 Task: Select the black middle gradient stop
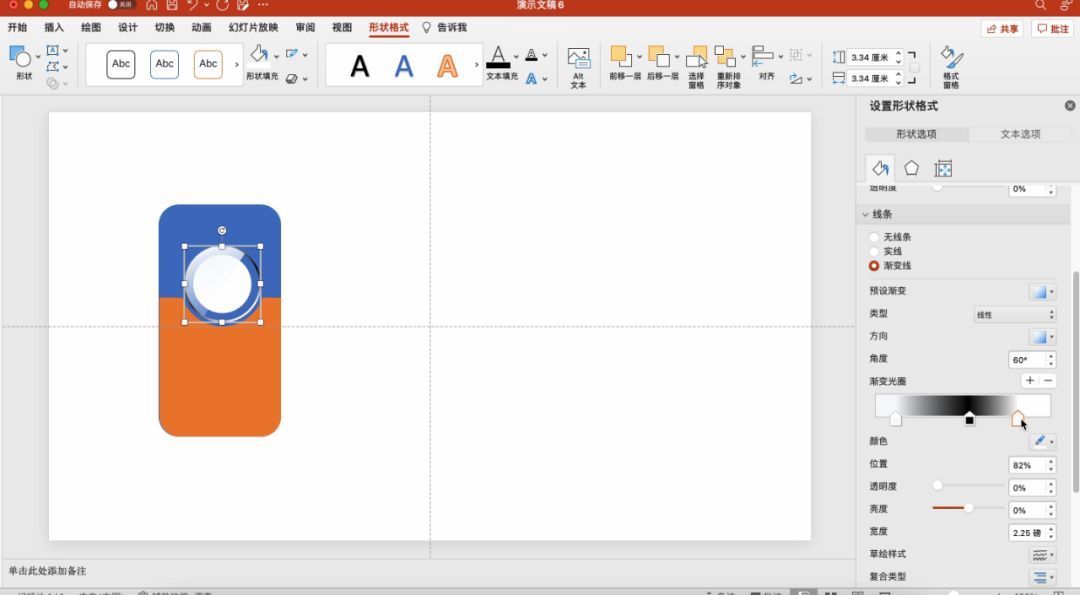(x=969, y=419)
